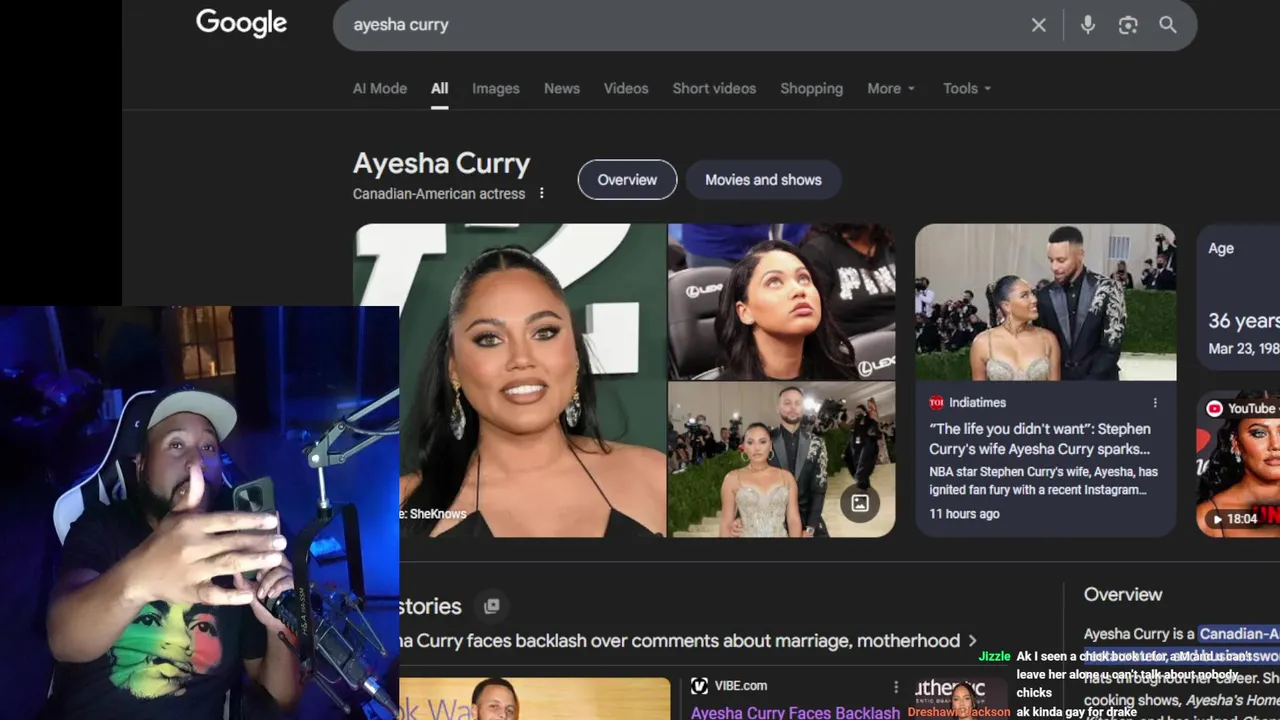The width and height of the screenshot is (1280, 720).
Task: Open "The life you didn't want" Indiatimes headline
Action: pos(1040,439)
